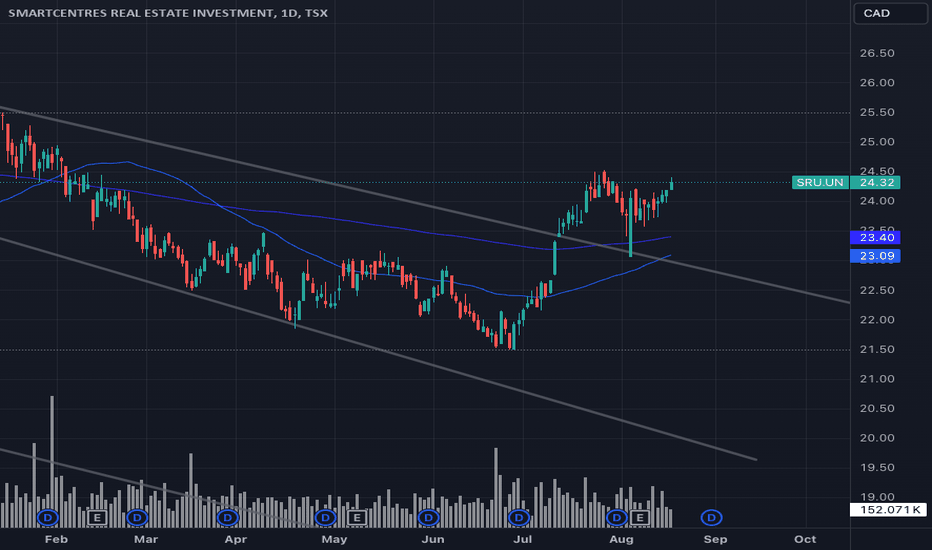The width and height of the screenshot is (932, 550).
Task: Click the Jun label on time axis
Action: tap(433, 539)
